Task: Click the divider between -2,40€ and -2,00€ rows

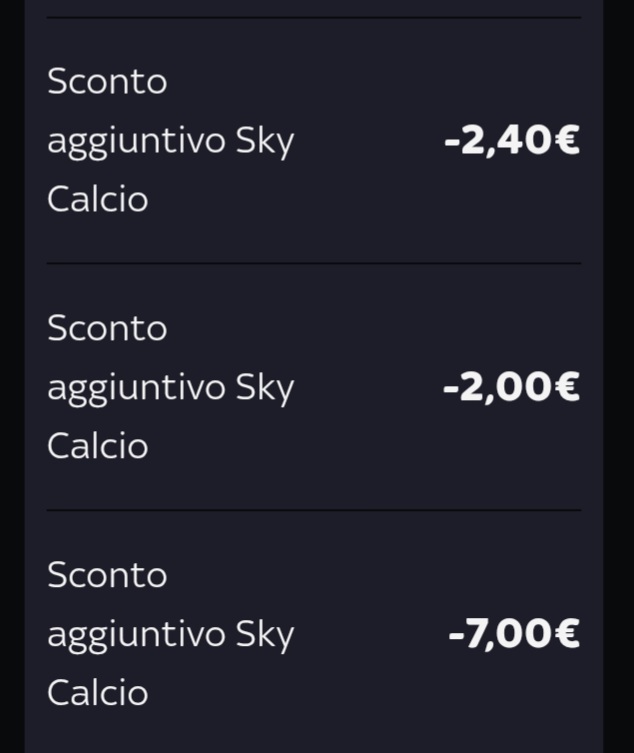Action: click(x=314, y=263)
